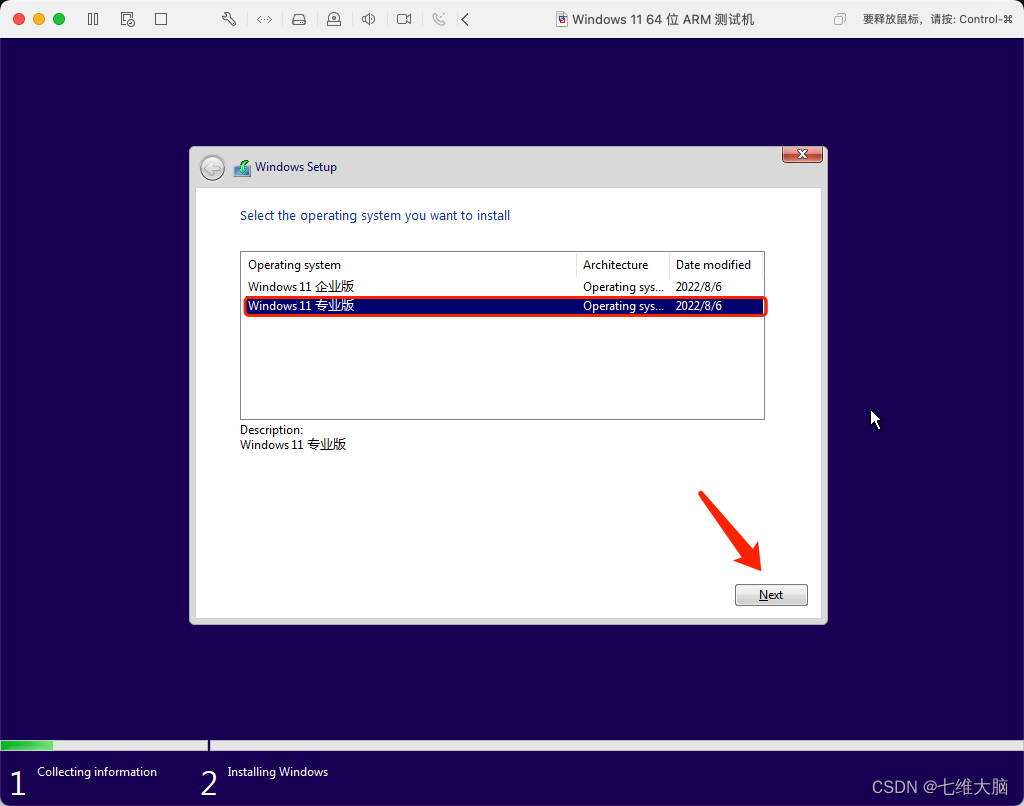
Task: Click the Windows Setup back arrow
Action: [x=212, y=168]
